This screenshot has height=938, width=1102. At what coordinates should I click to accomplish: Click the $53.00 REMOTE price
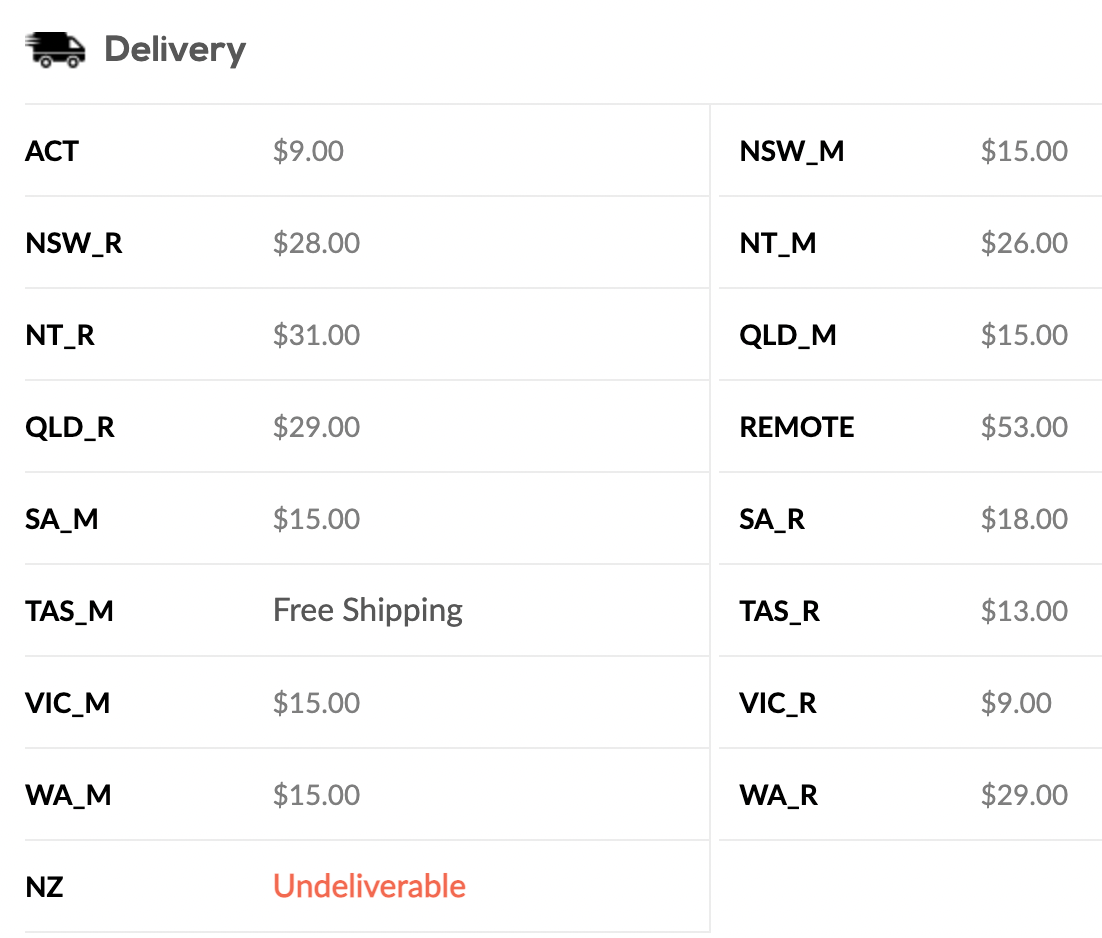1024,427
